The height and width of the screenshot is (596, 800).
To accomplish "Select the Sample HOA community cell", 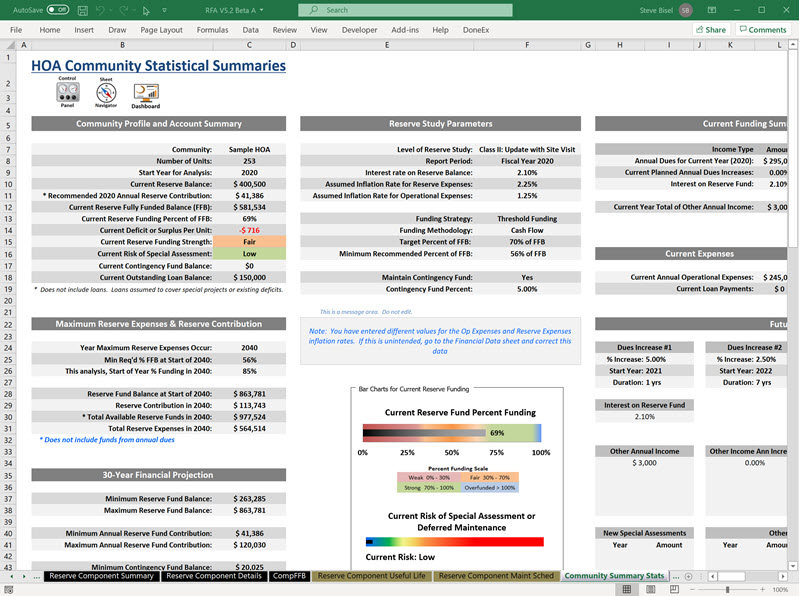I will 249,149.
